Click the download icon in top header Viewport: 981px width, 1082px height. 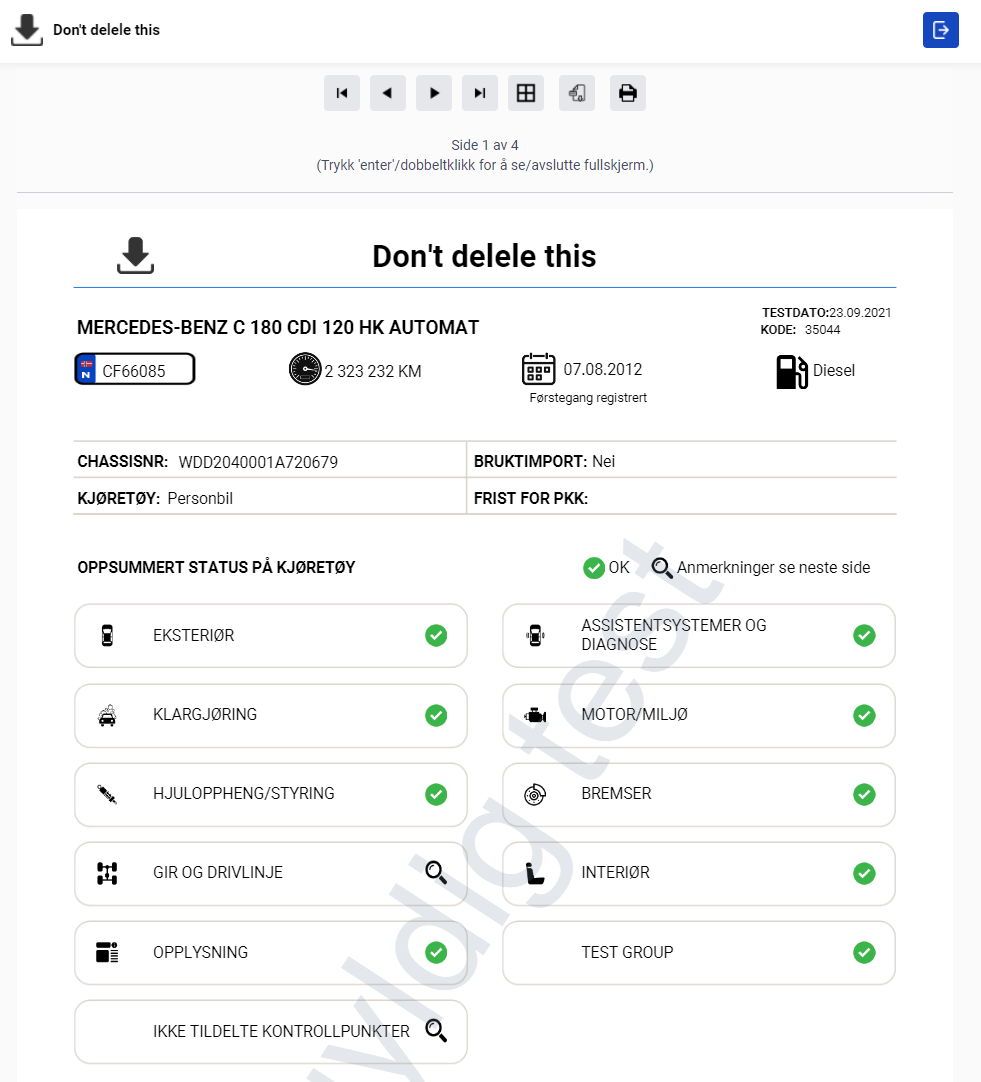[27, 30]
